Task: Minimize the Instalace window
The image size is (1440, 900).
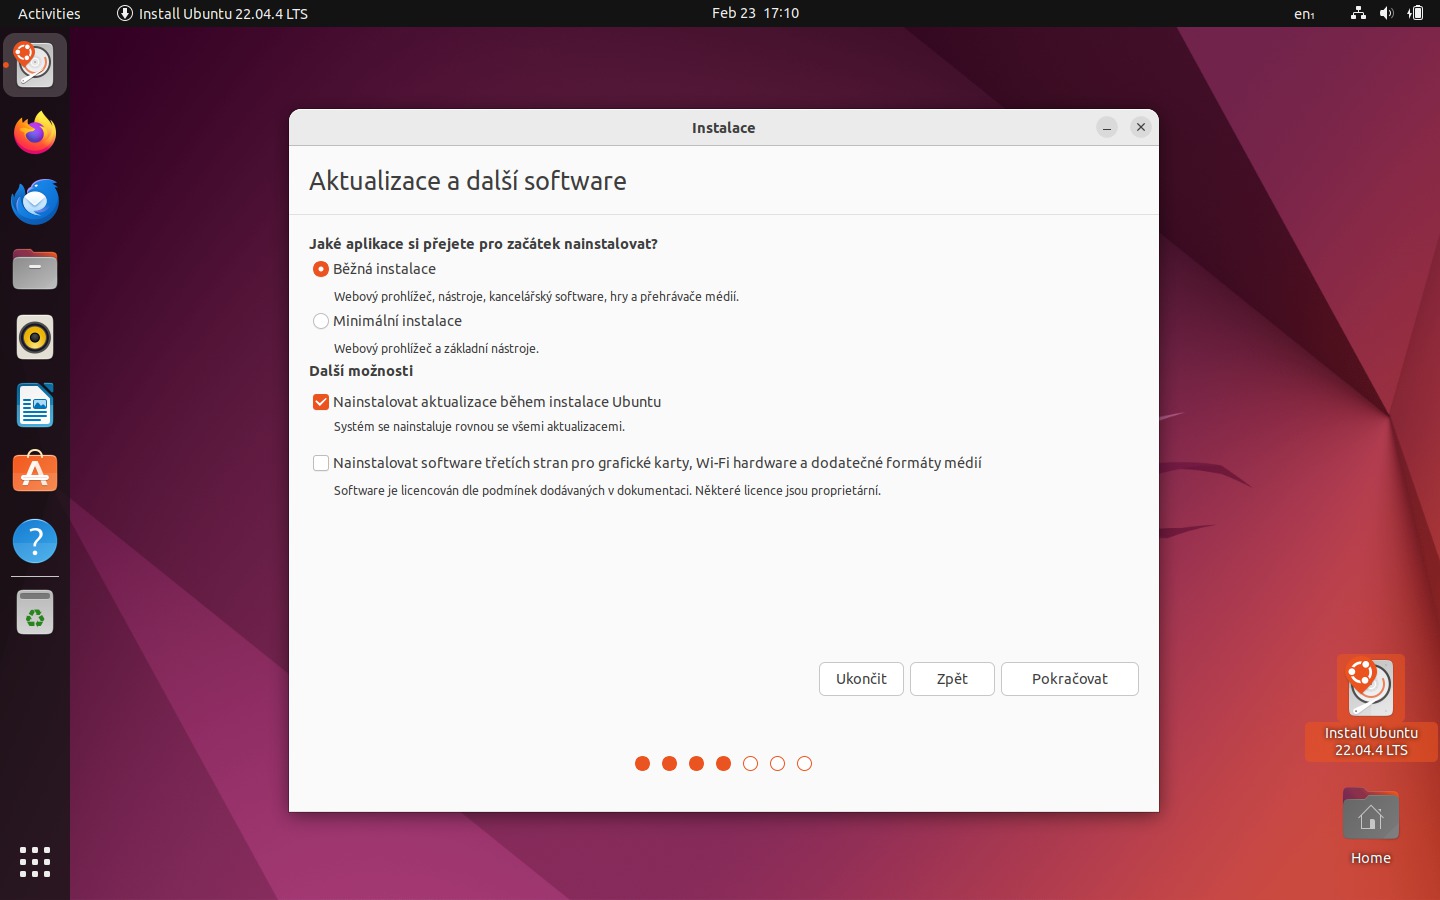Action: pos(1107,127)
